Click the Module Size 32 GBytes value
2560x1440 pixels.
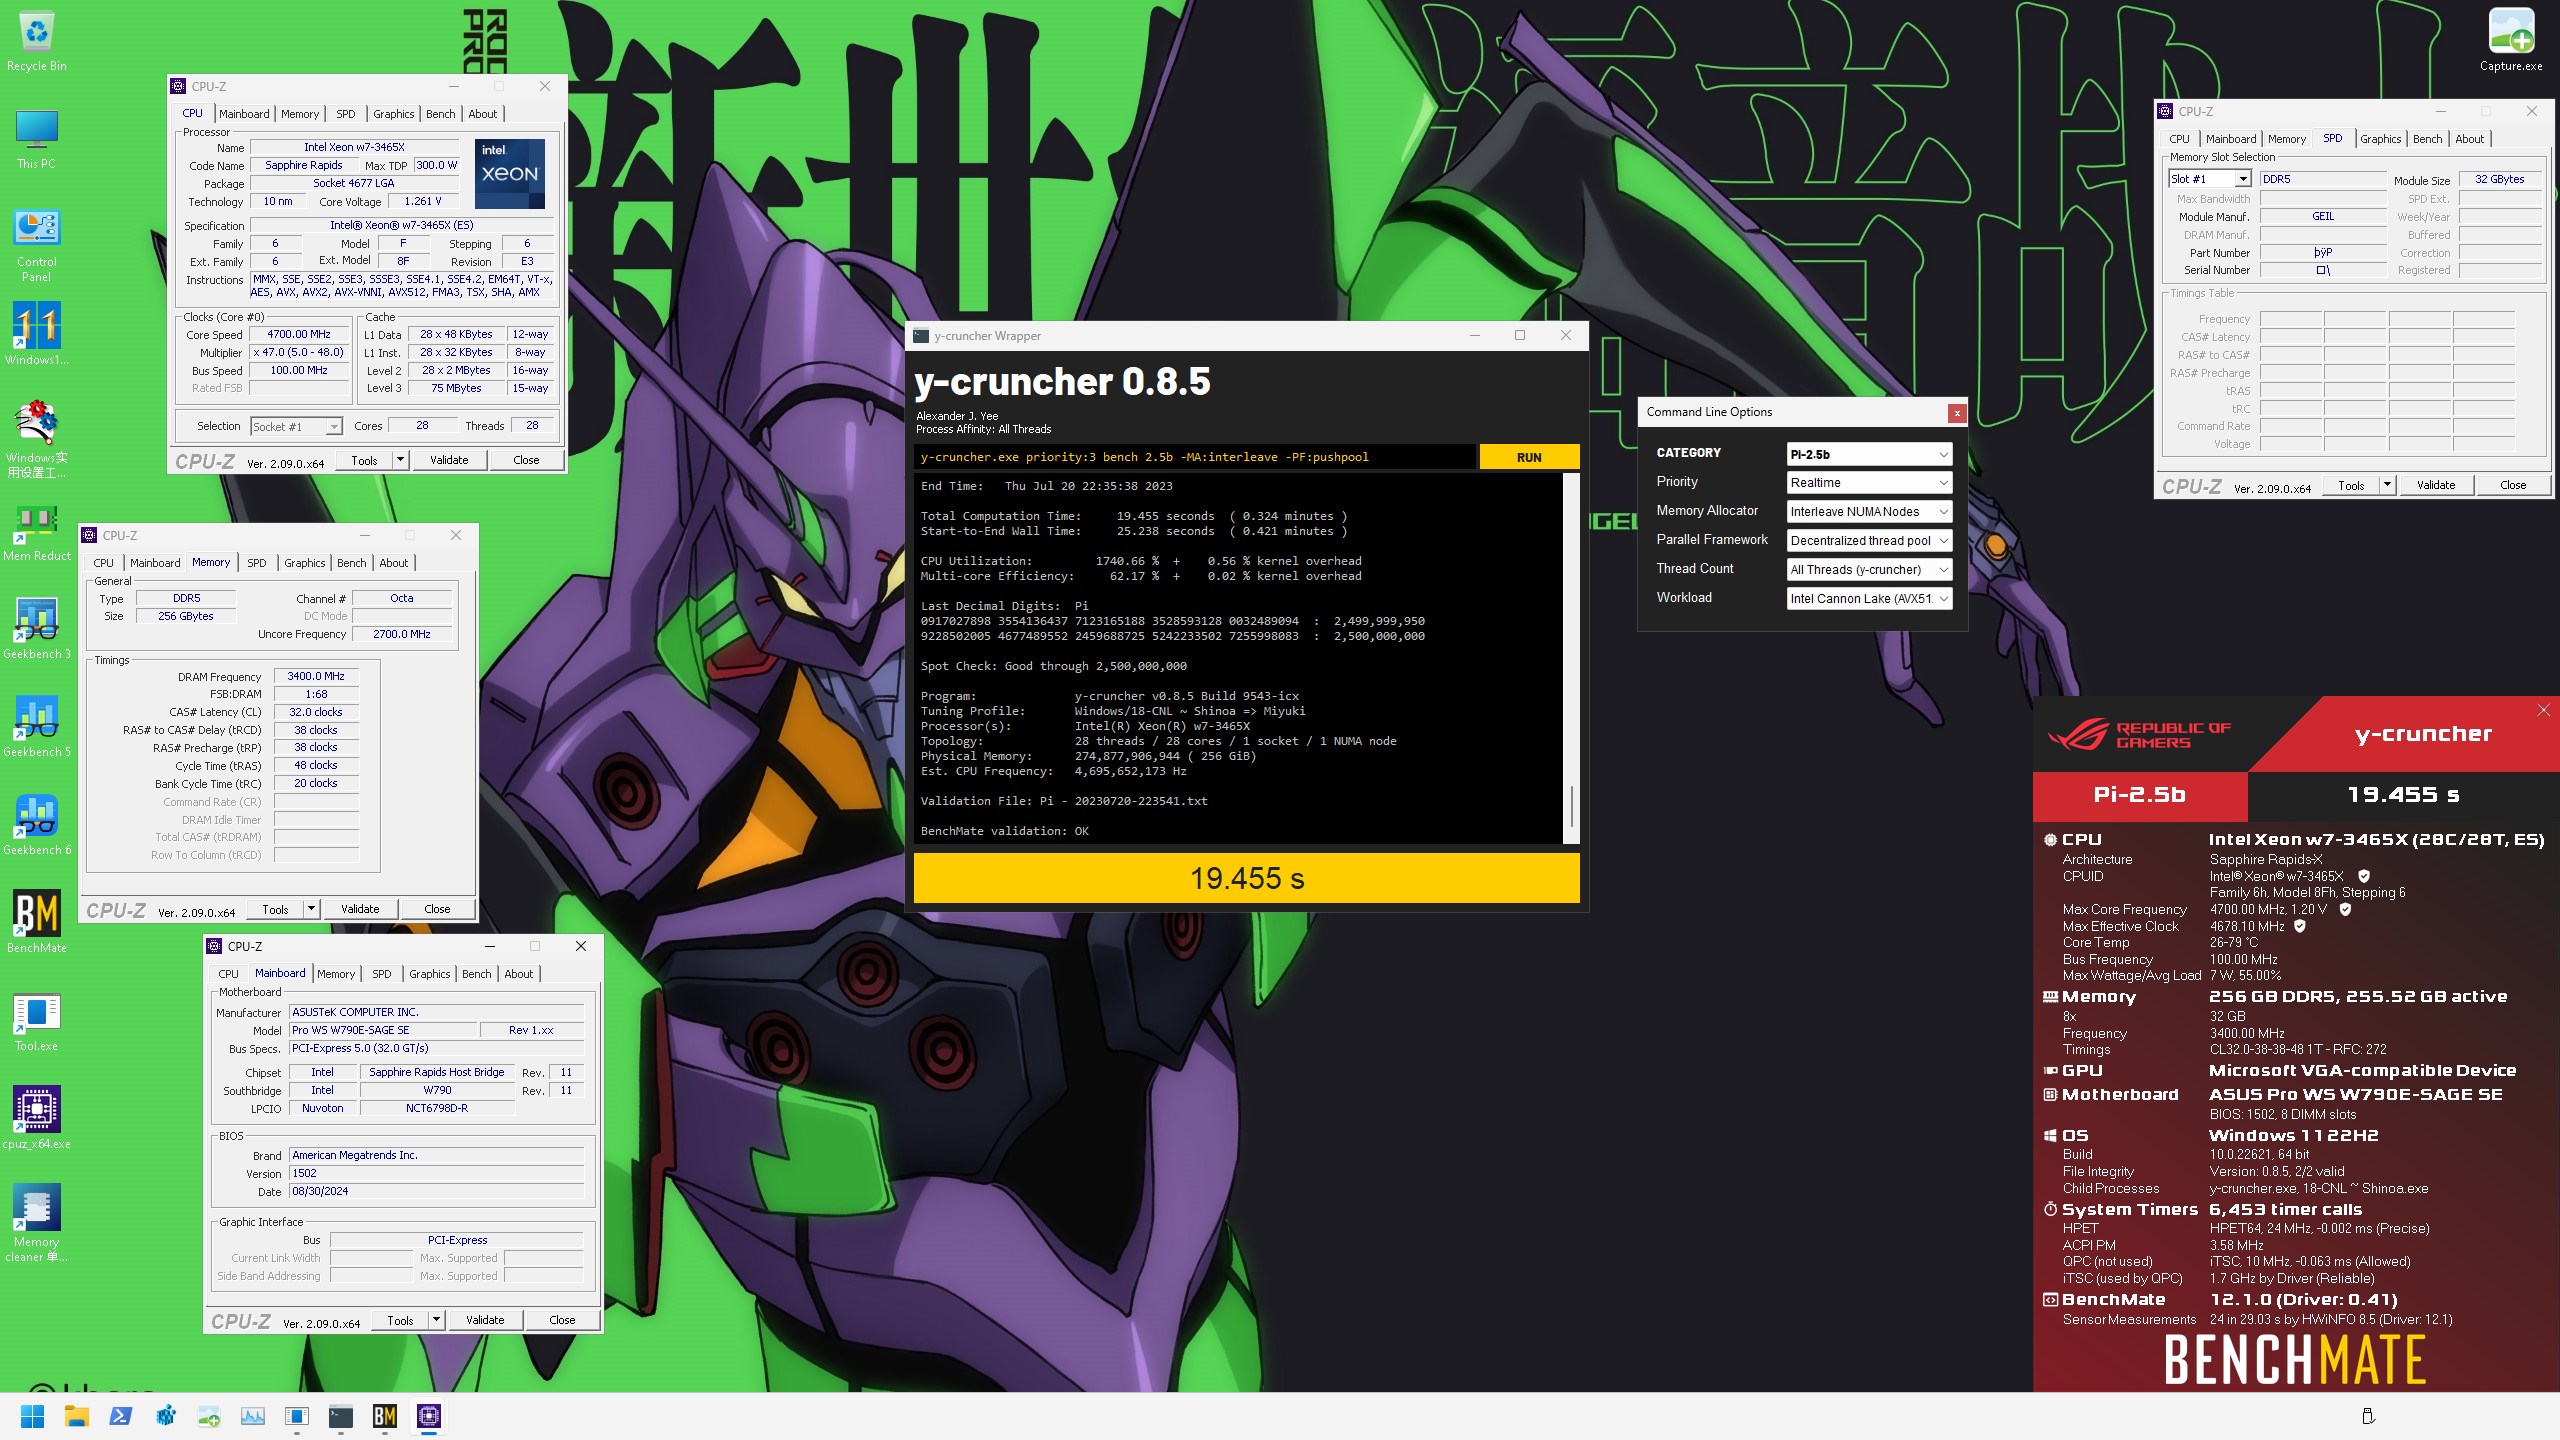[2500, 179]
